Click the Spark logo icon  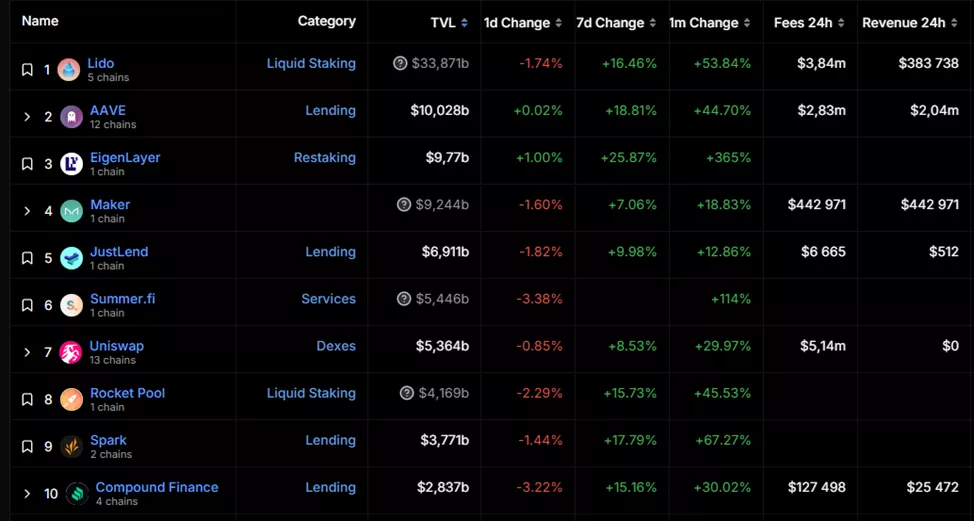coord(71,447)
